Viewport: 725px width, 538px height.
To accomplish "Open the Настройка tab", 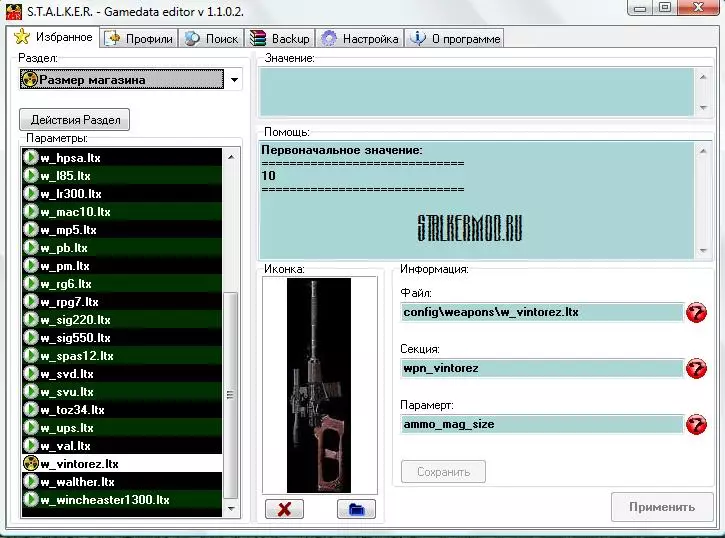I will (360, 39).
